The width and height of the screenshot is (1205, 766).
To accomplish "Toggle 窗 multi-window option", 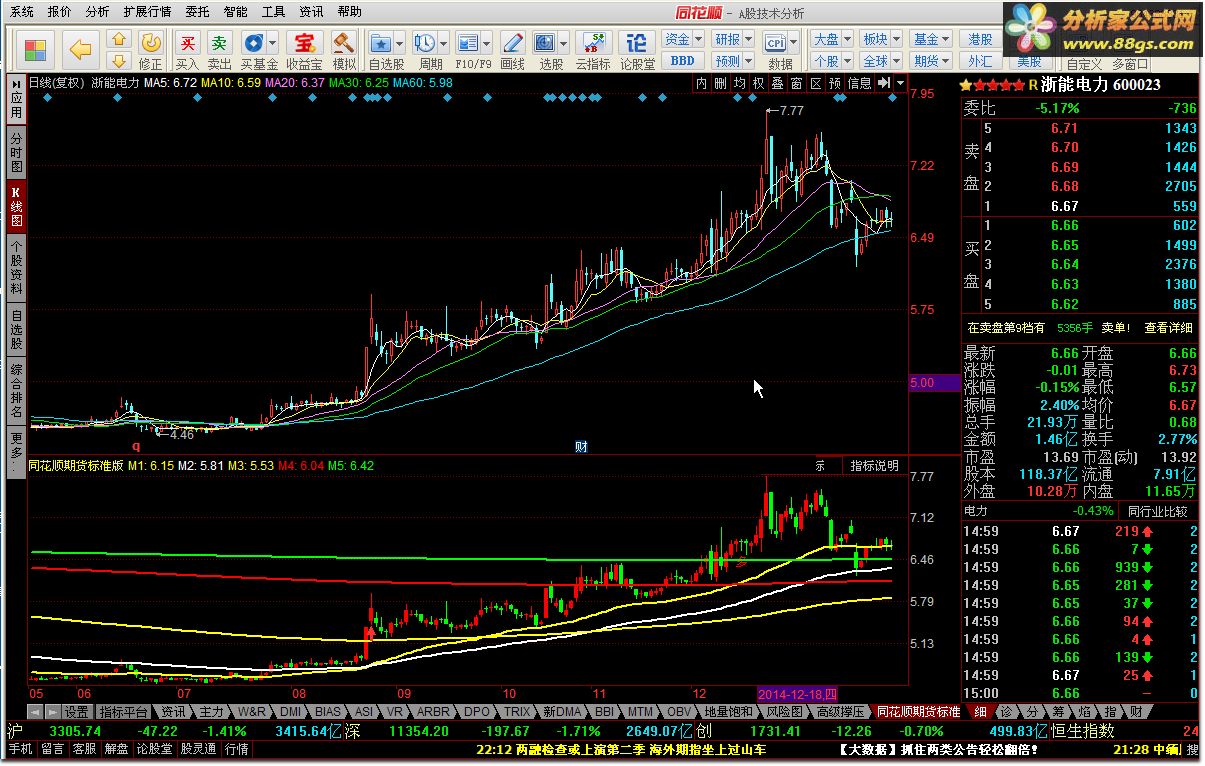I will 796,84.
